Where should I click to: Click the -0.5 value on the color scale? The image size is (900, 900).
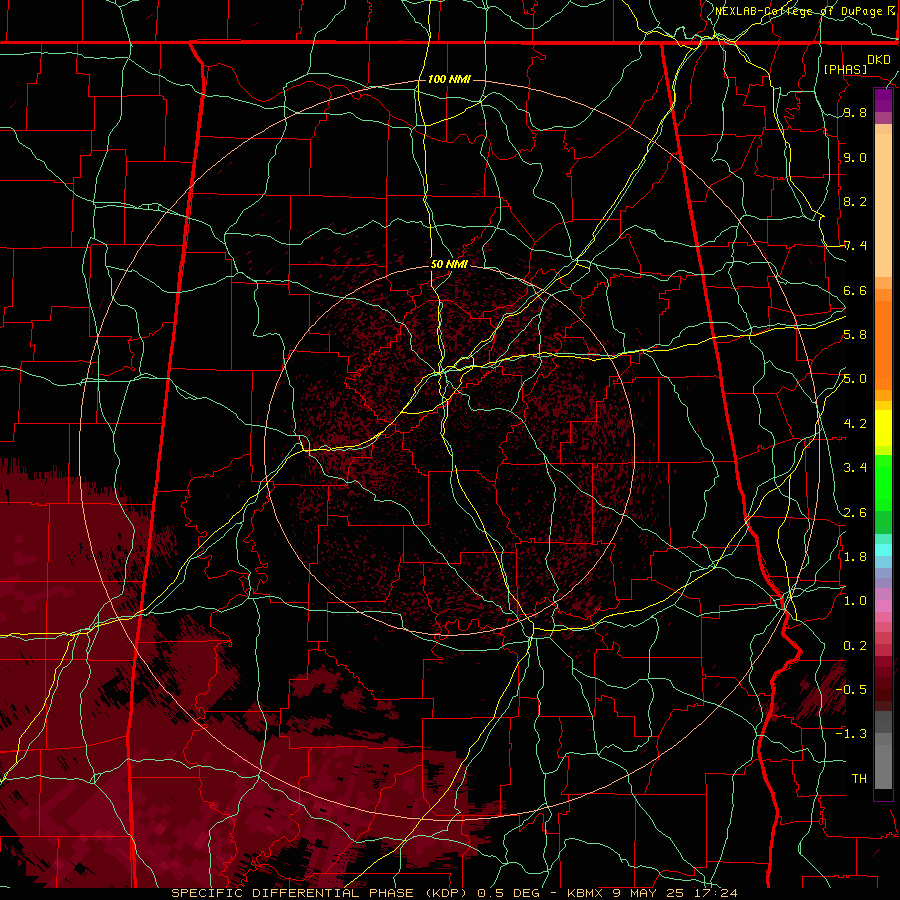pos(851,689)
